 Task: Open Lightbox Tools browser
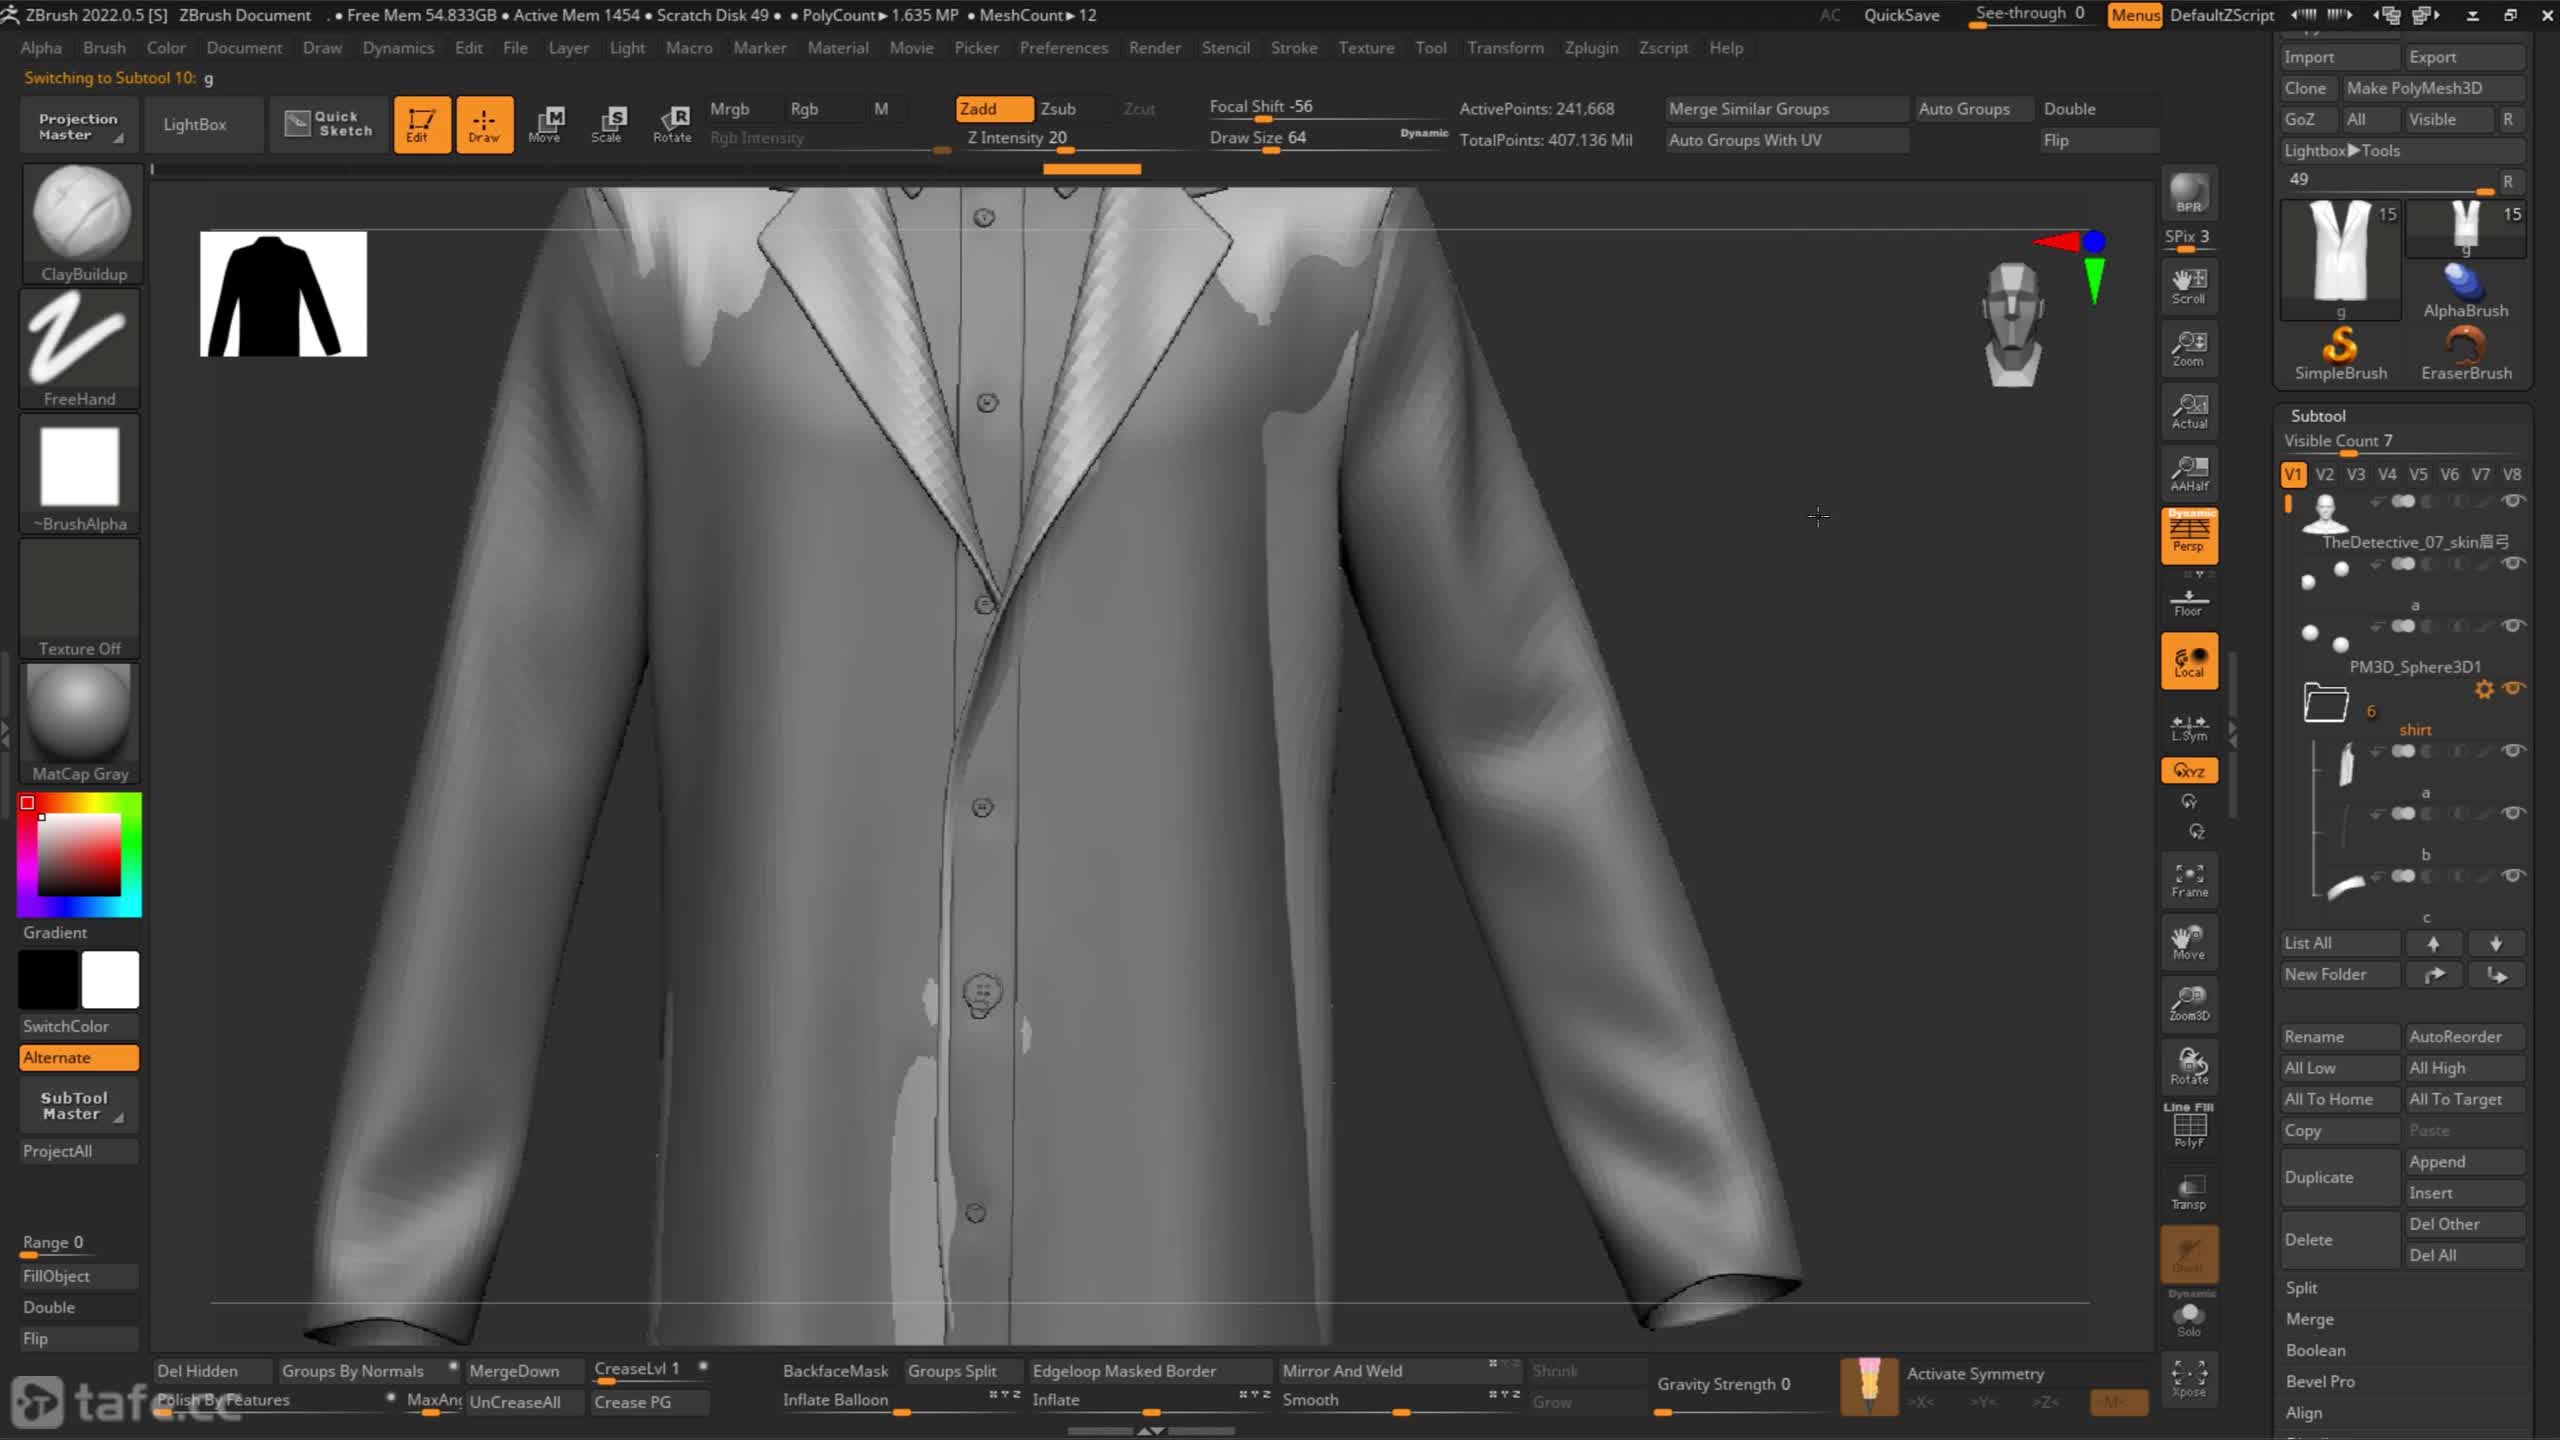(x=2400, y=150)
